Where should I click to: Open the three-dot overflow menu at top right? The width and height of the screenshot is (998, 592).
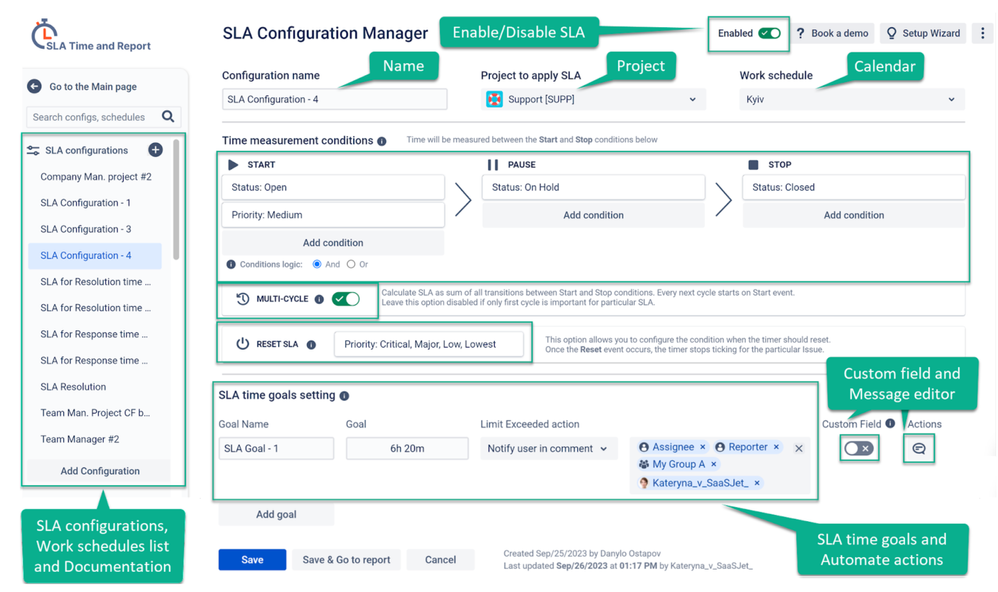click(x=984, y=32)
